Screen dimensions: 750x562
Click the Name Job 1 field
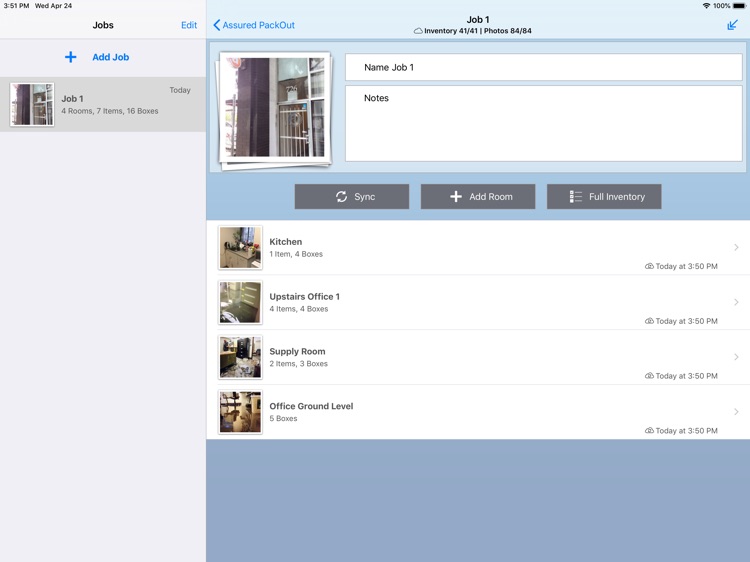pyautogui.click(x=543, y=67)
